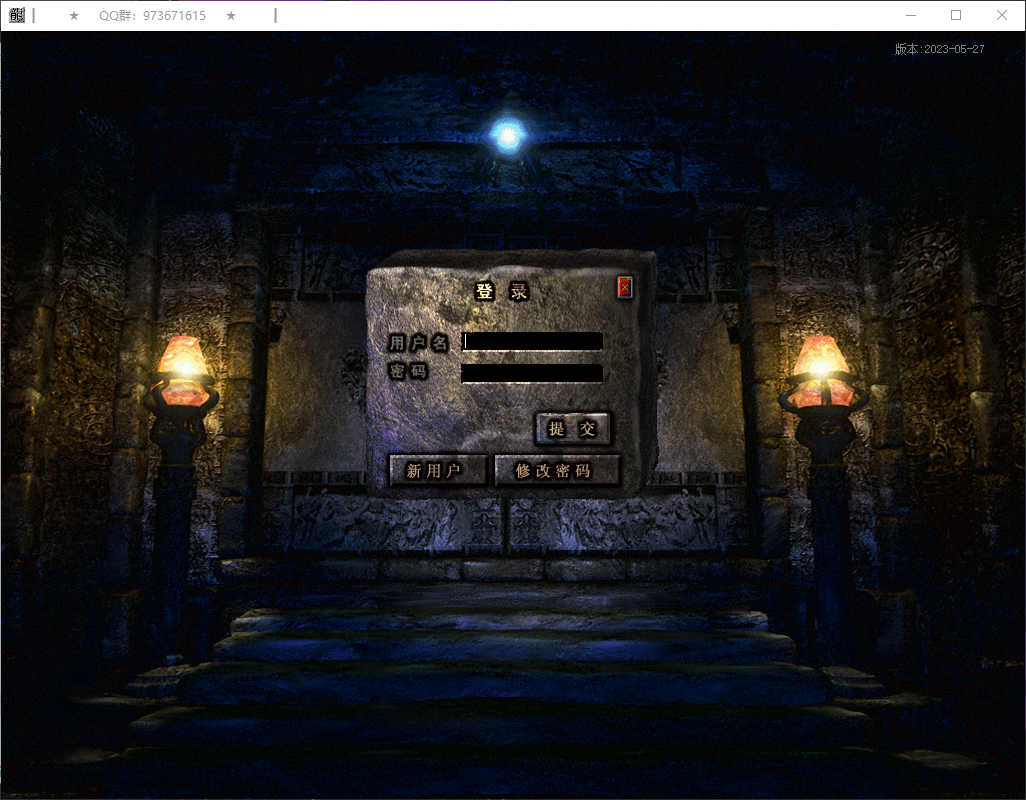Click the QQ群: 973671615 title text
This screenshot has height=800, width=1026.
152,16
